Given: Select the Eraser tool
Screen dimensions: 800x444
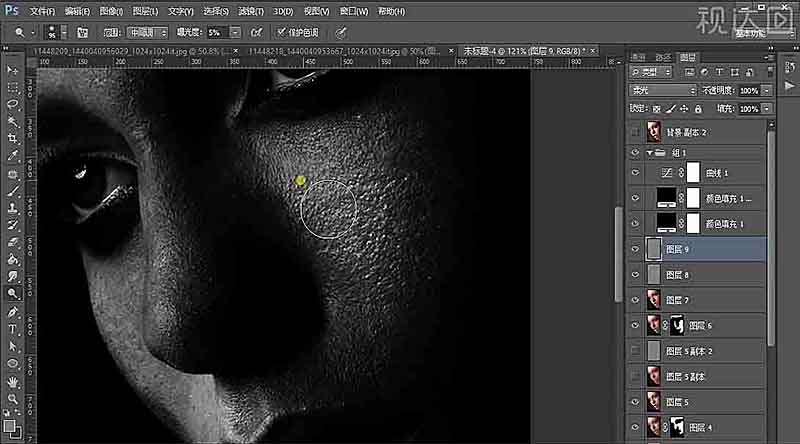Looking at the screenshot, I should tap(13, 243).
